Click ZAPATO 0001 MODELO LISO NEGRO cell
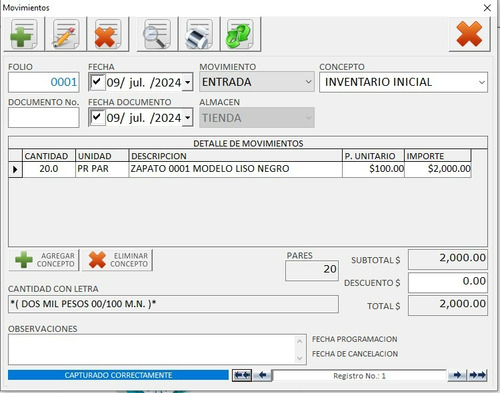Image resolution: width=500 pixels, height=393 pixels. pyautogui.click(x=236, y=169)
